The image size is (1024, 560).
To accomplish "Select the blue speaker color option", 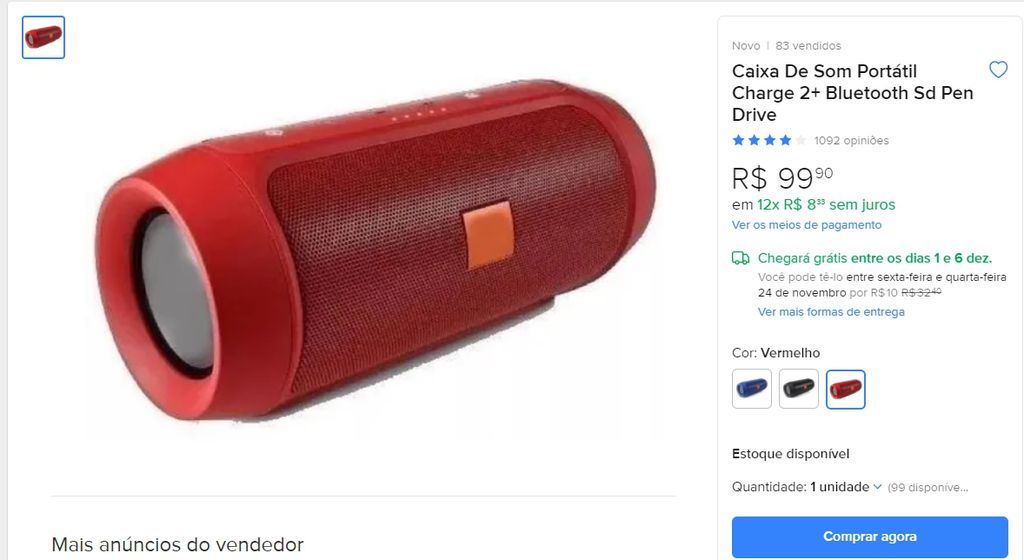I will [x=752, y=389].
